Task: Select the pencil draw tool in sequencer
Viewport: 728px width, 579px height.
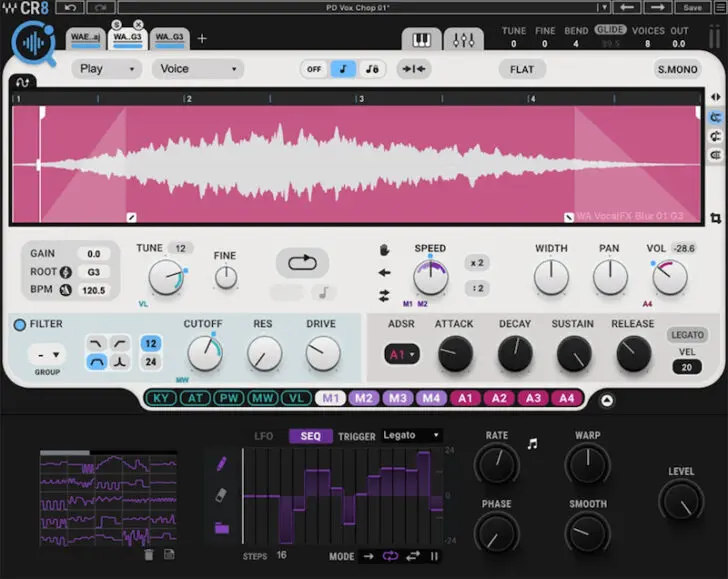Action: [221, 464]
